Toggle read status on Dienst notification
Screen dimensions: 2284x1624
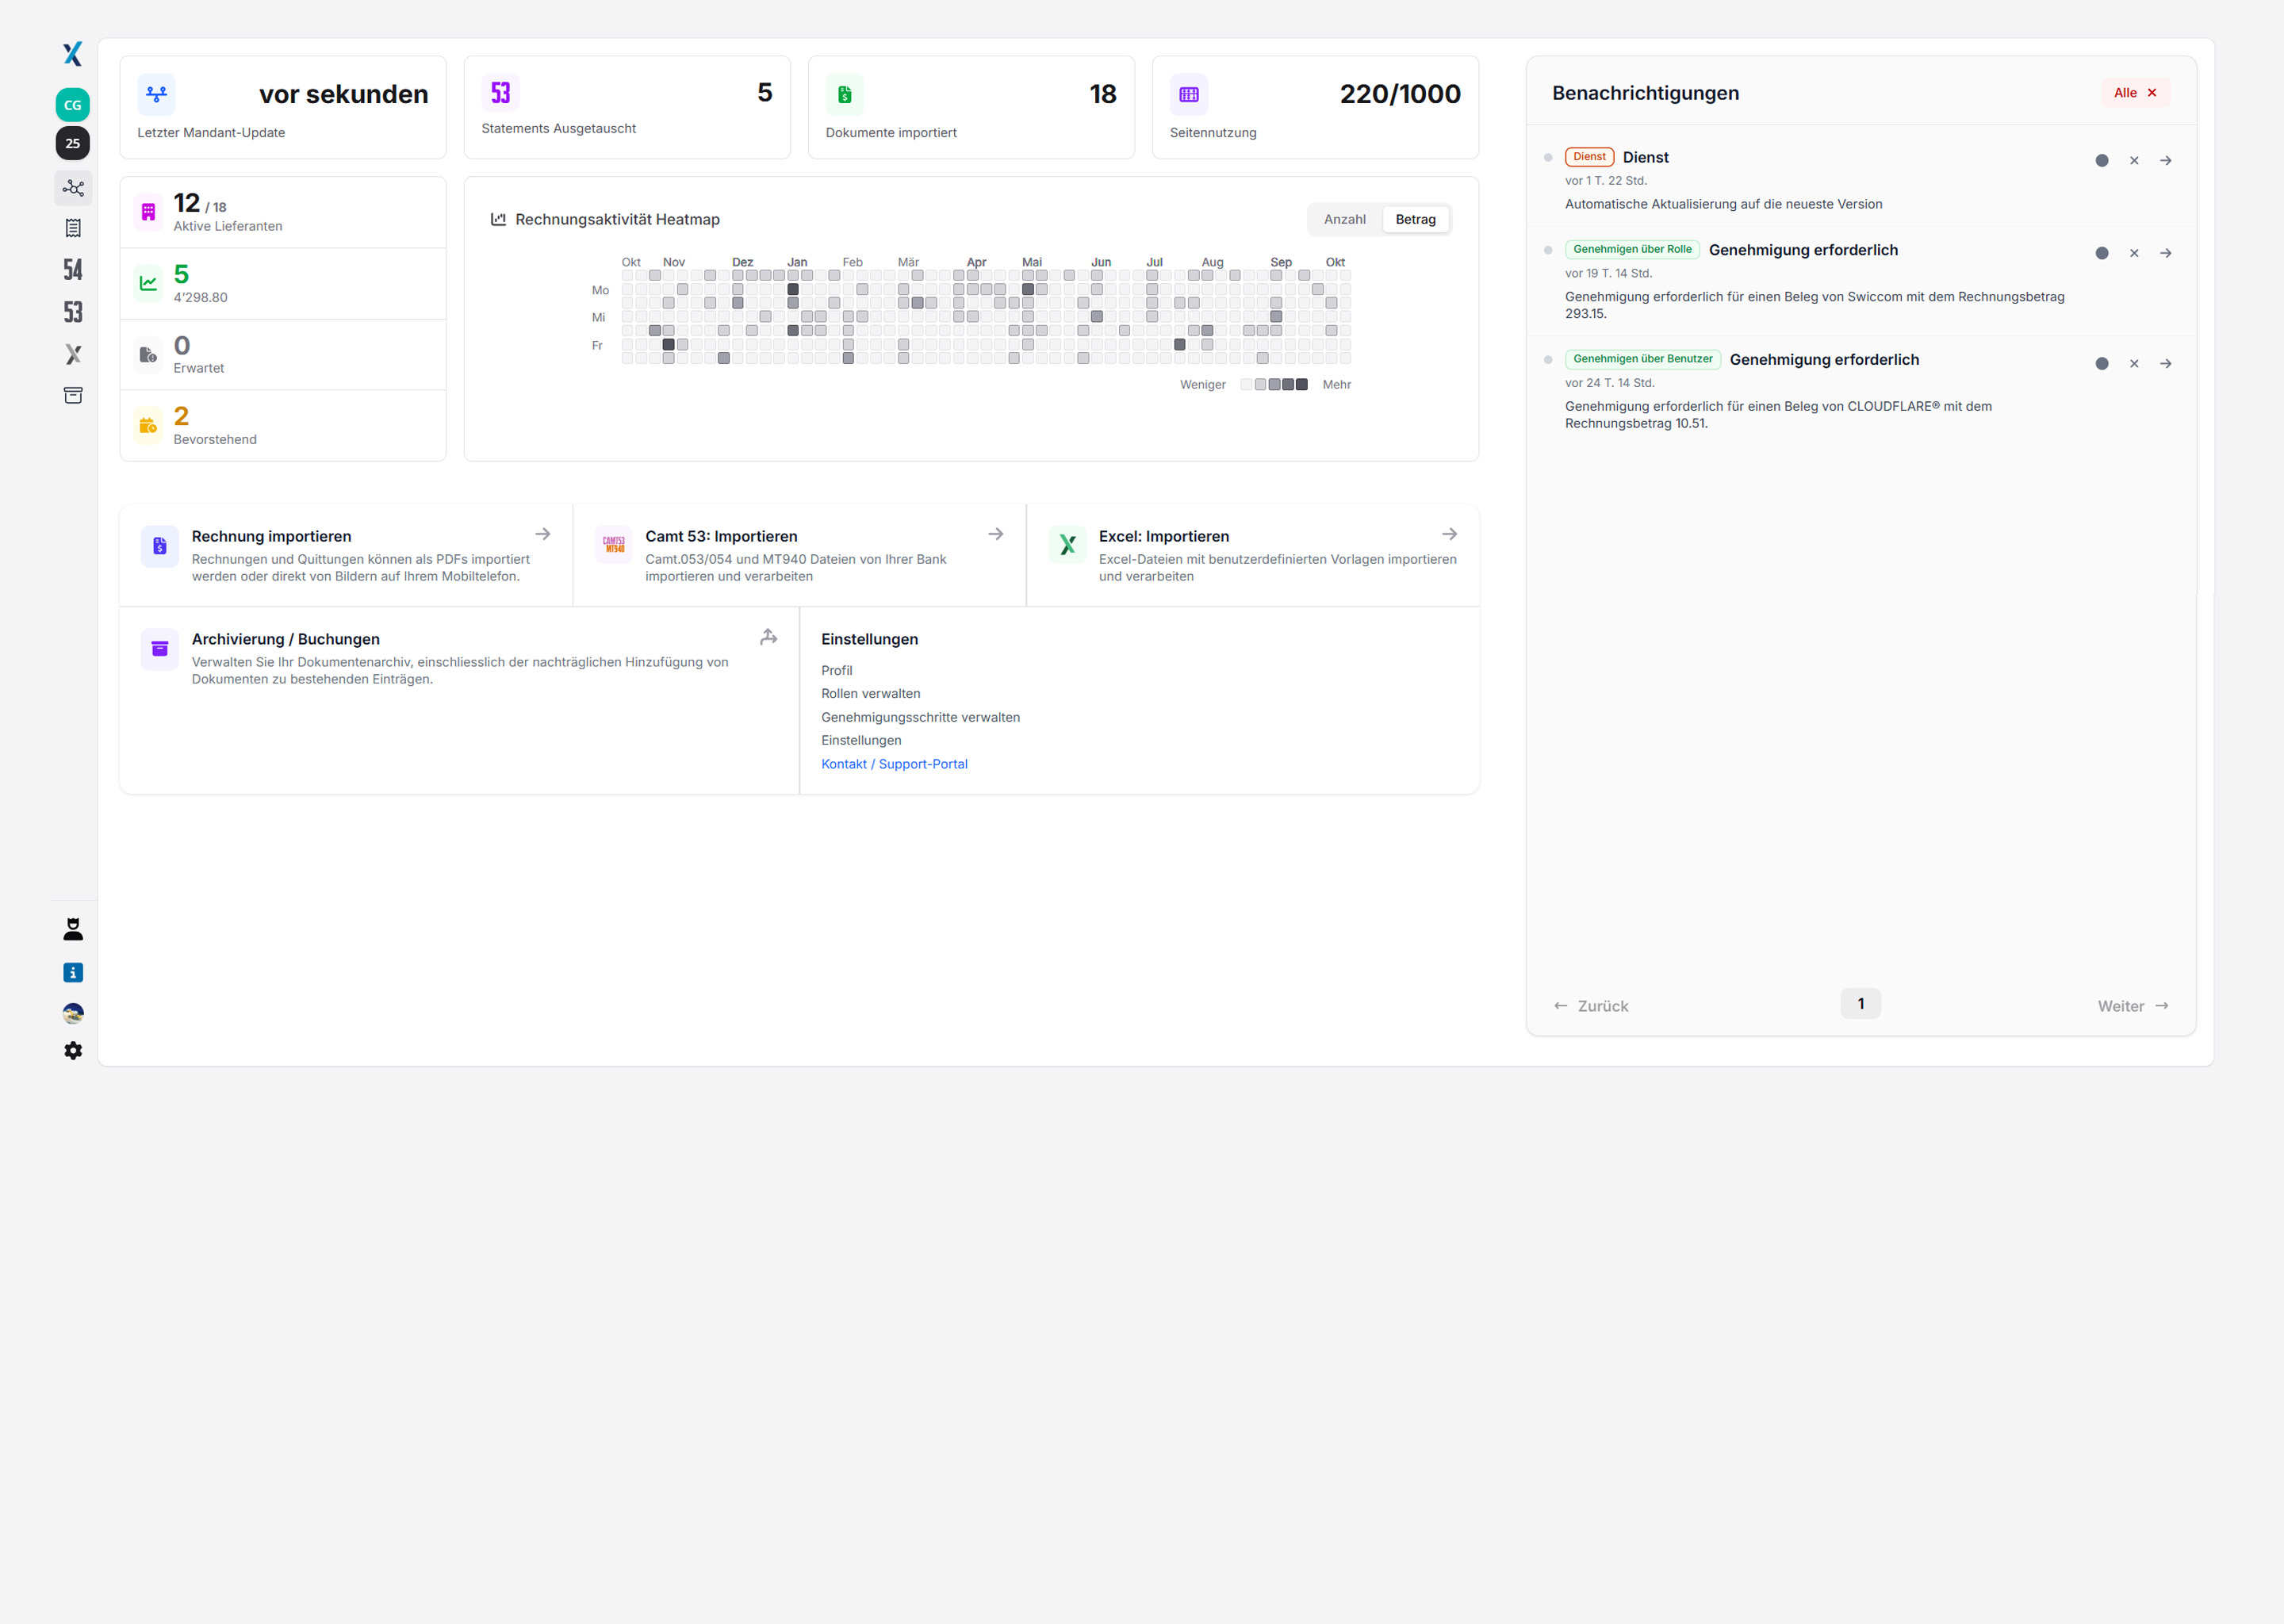[x=2101, y=160]
